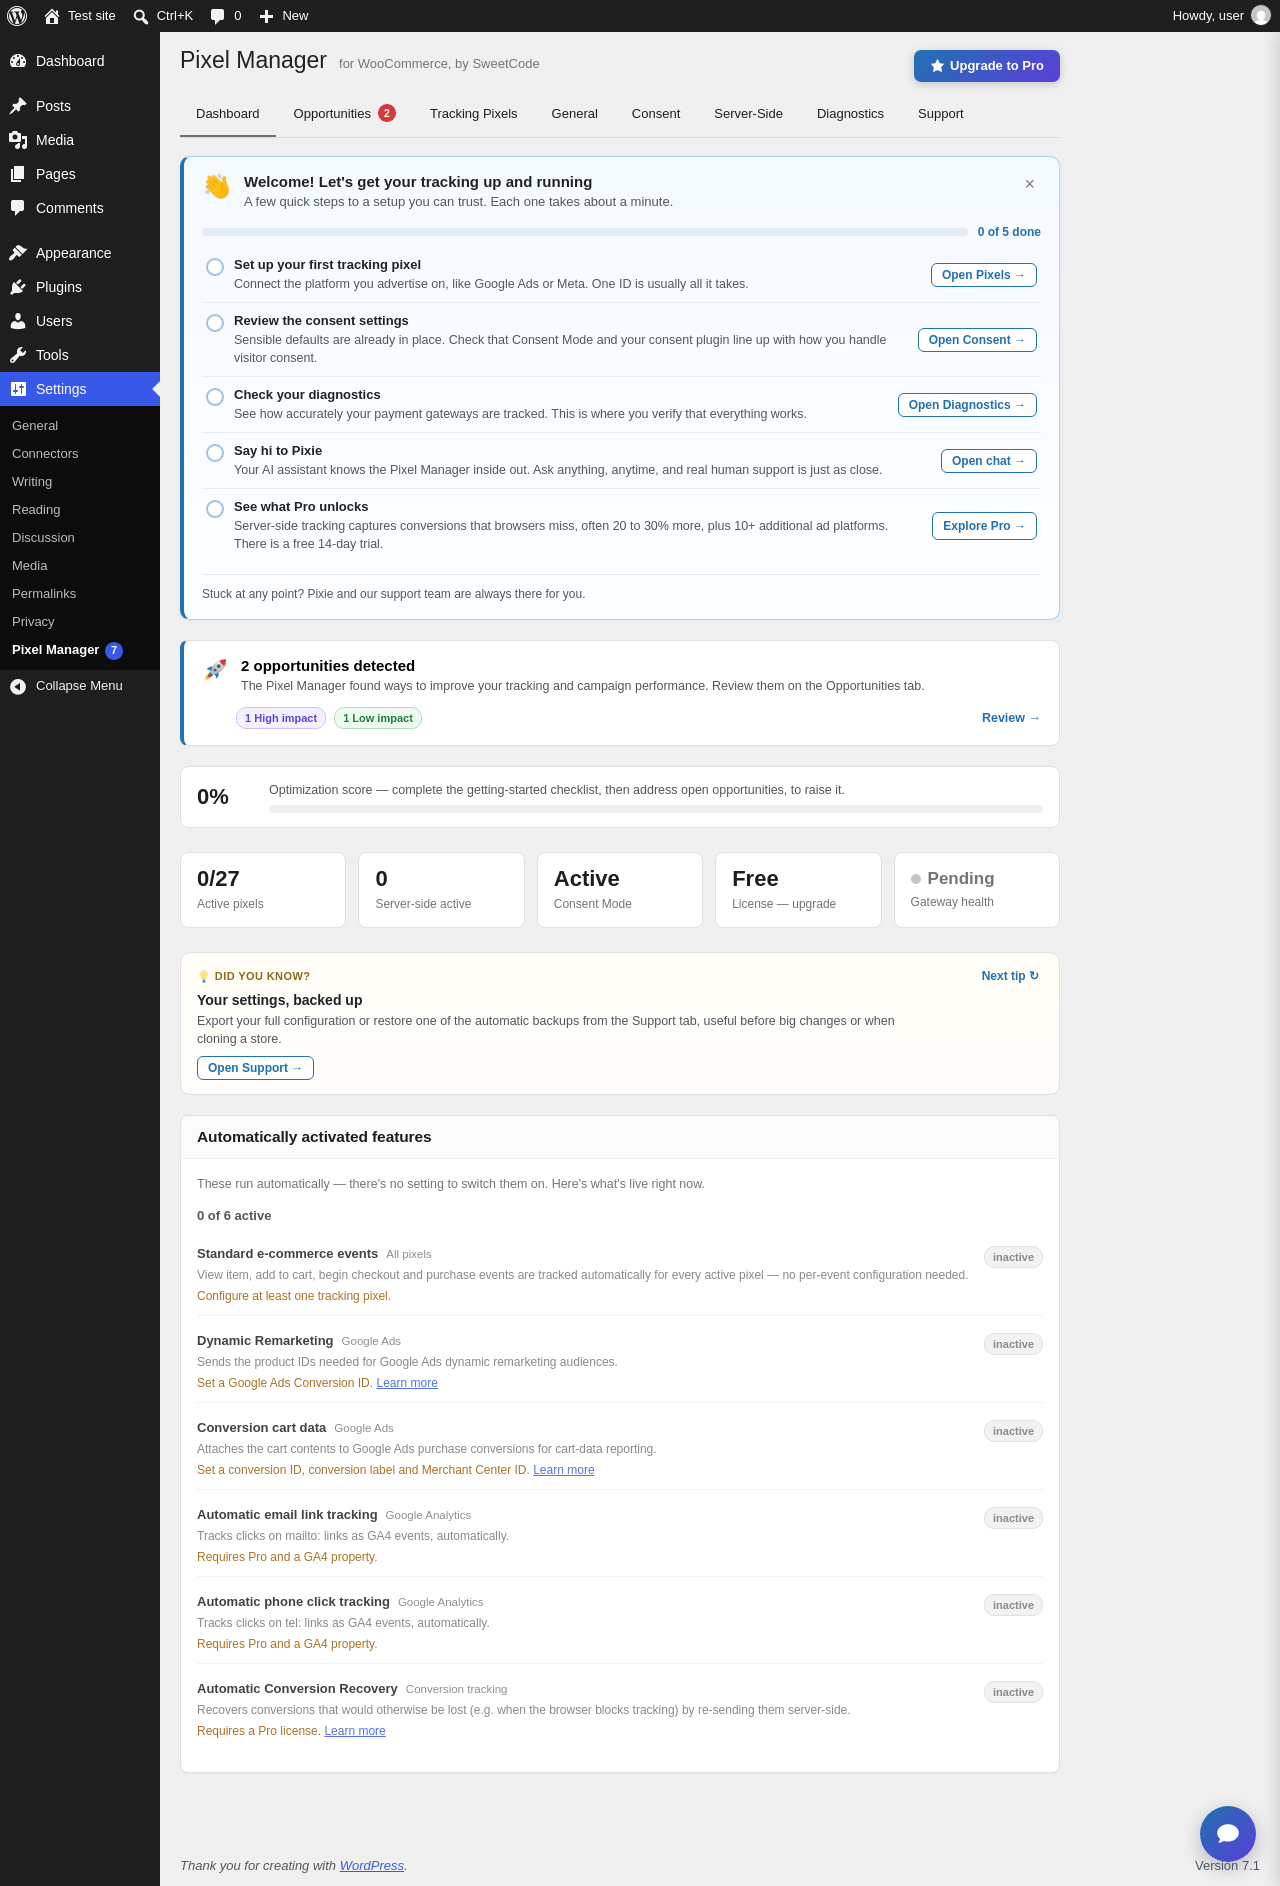Click the WordPress logo icon

coord(17,16)
